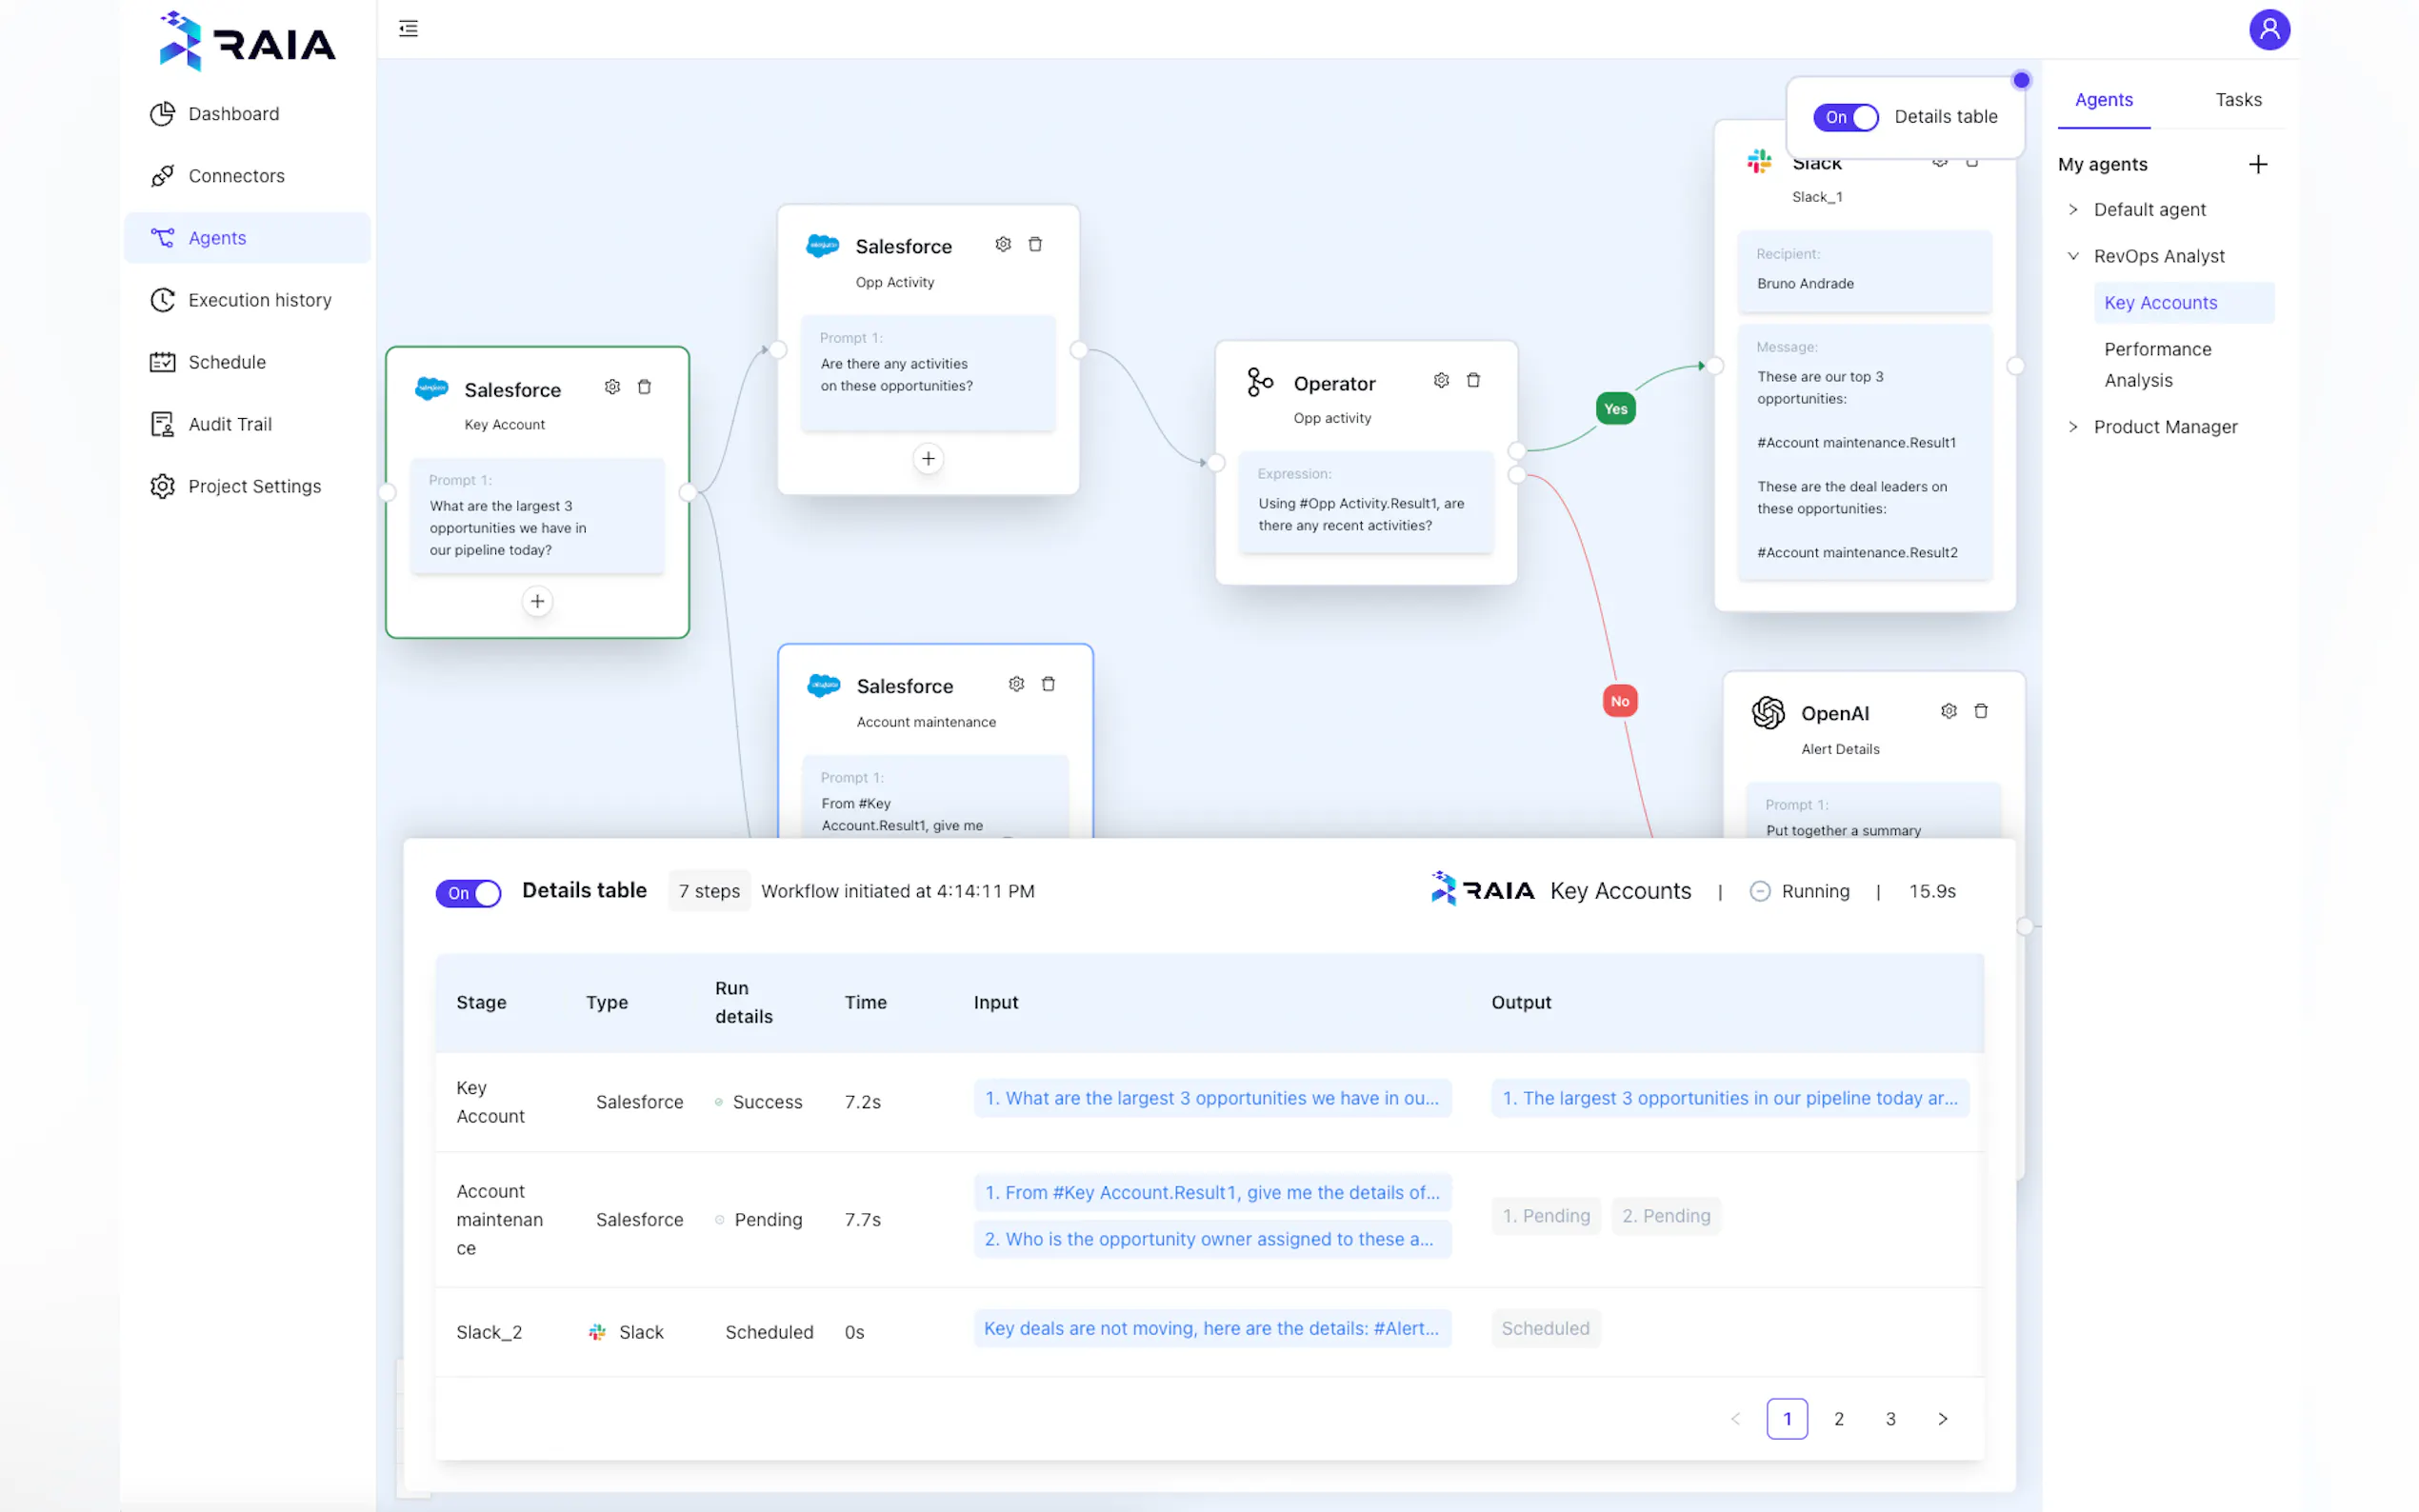Delete the Operator node with trash icon
The width and height of the screenshot is (2419, 1512).
pyautogui.click(x=1472, y=381)
